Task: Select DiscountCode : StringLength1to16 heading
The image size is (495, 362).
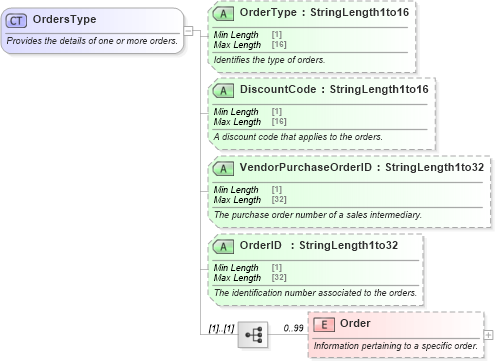Action: (x=334, y=89)
